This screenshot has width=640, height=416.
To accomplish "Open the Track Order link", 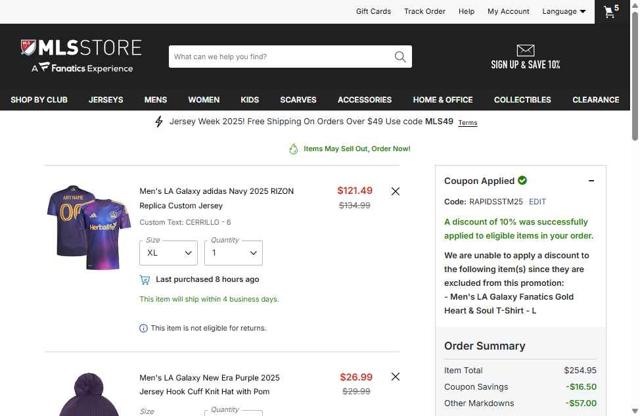I will (424, 12).
